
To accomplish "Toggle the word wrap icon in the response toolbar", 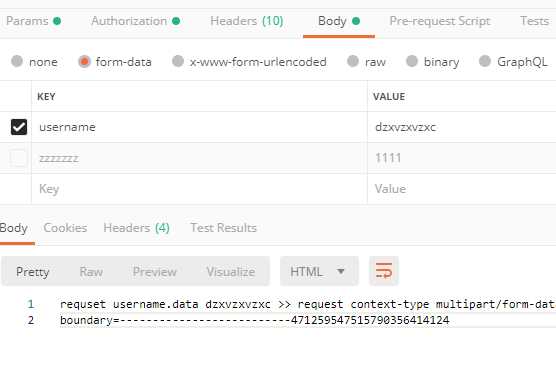I will [x=384, y=271].
